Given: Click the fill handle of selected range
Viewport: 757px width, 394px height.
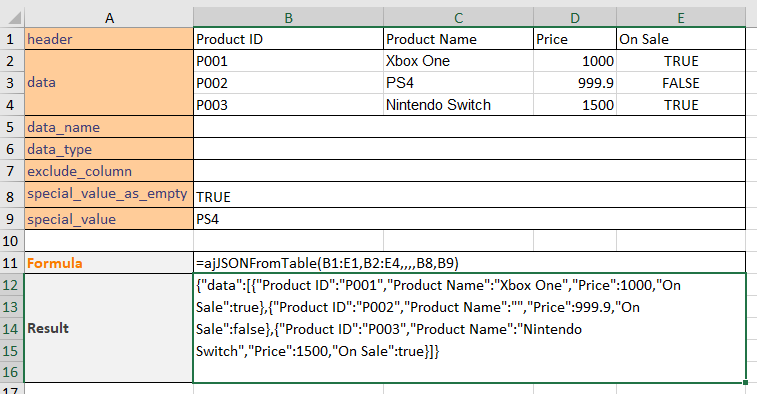Looking at the screenshot, I should pyautogui.click(x=746, y=382).
